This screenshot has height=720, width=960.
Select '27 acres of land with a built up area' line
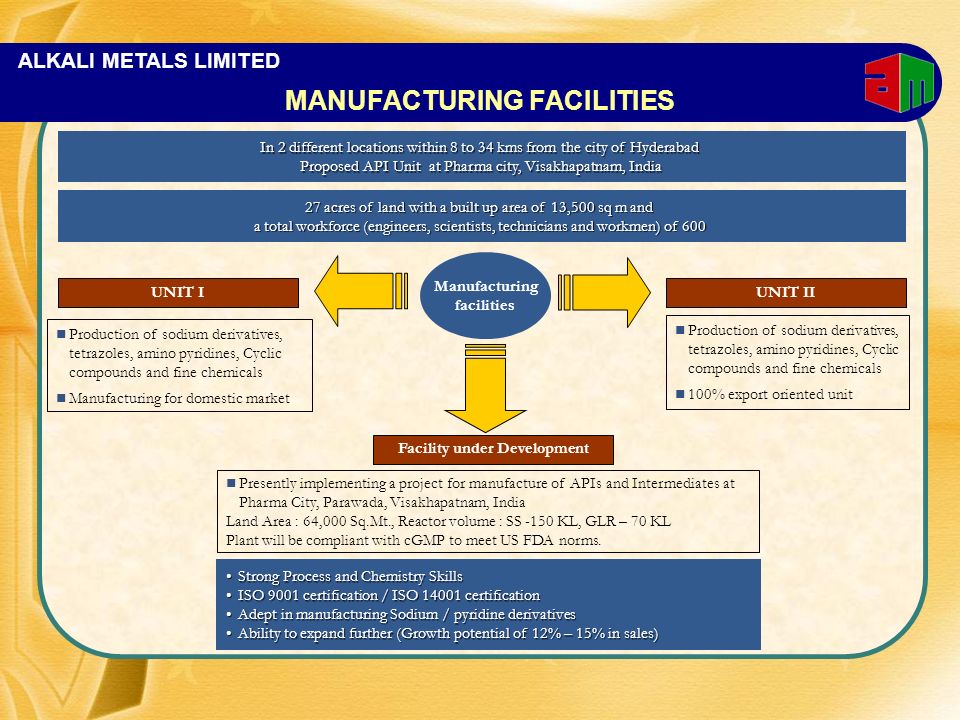click(x=479, y=208)
